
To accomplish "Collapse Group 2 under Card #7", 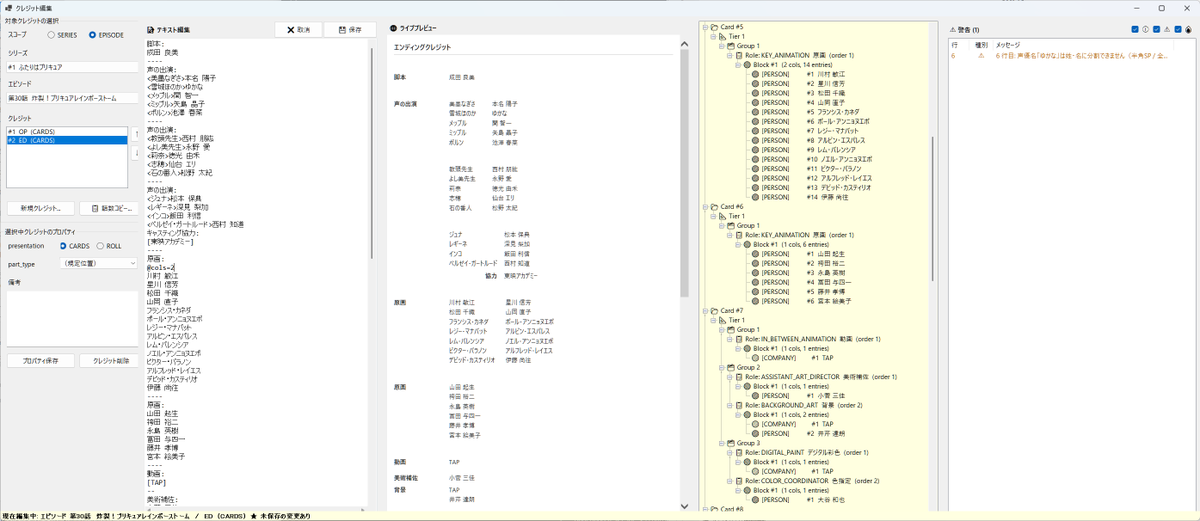I will point(722,367).
